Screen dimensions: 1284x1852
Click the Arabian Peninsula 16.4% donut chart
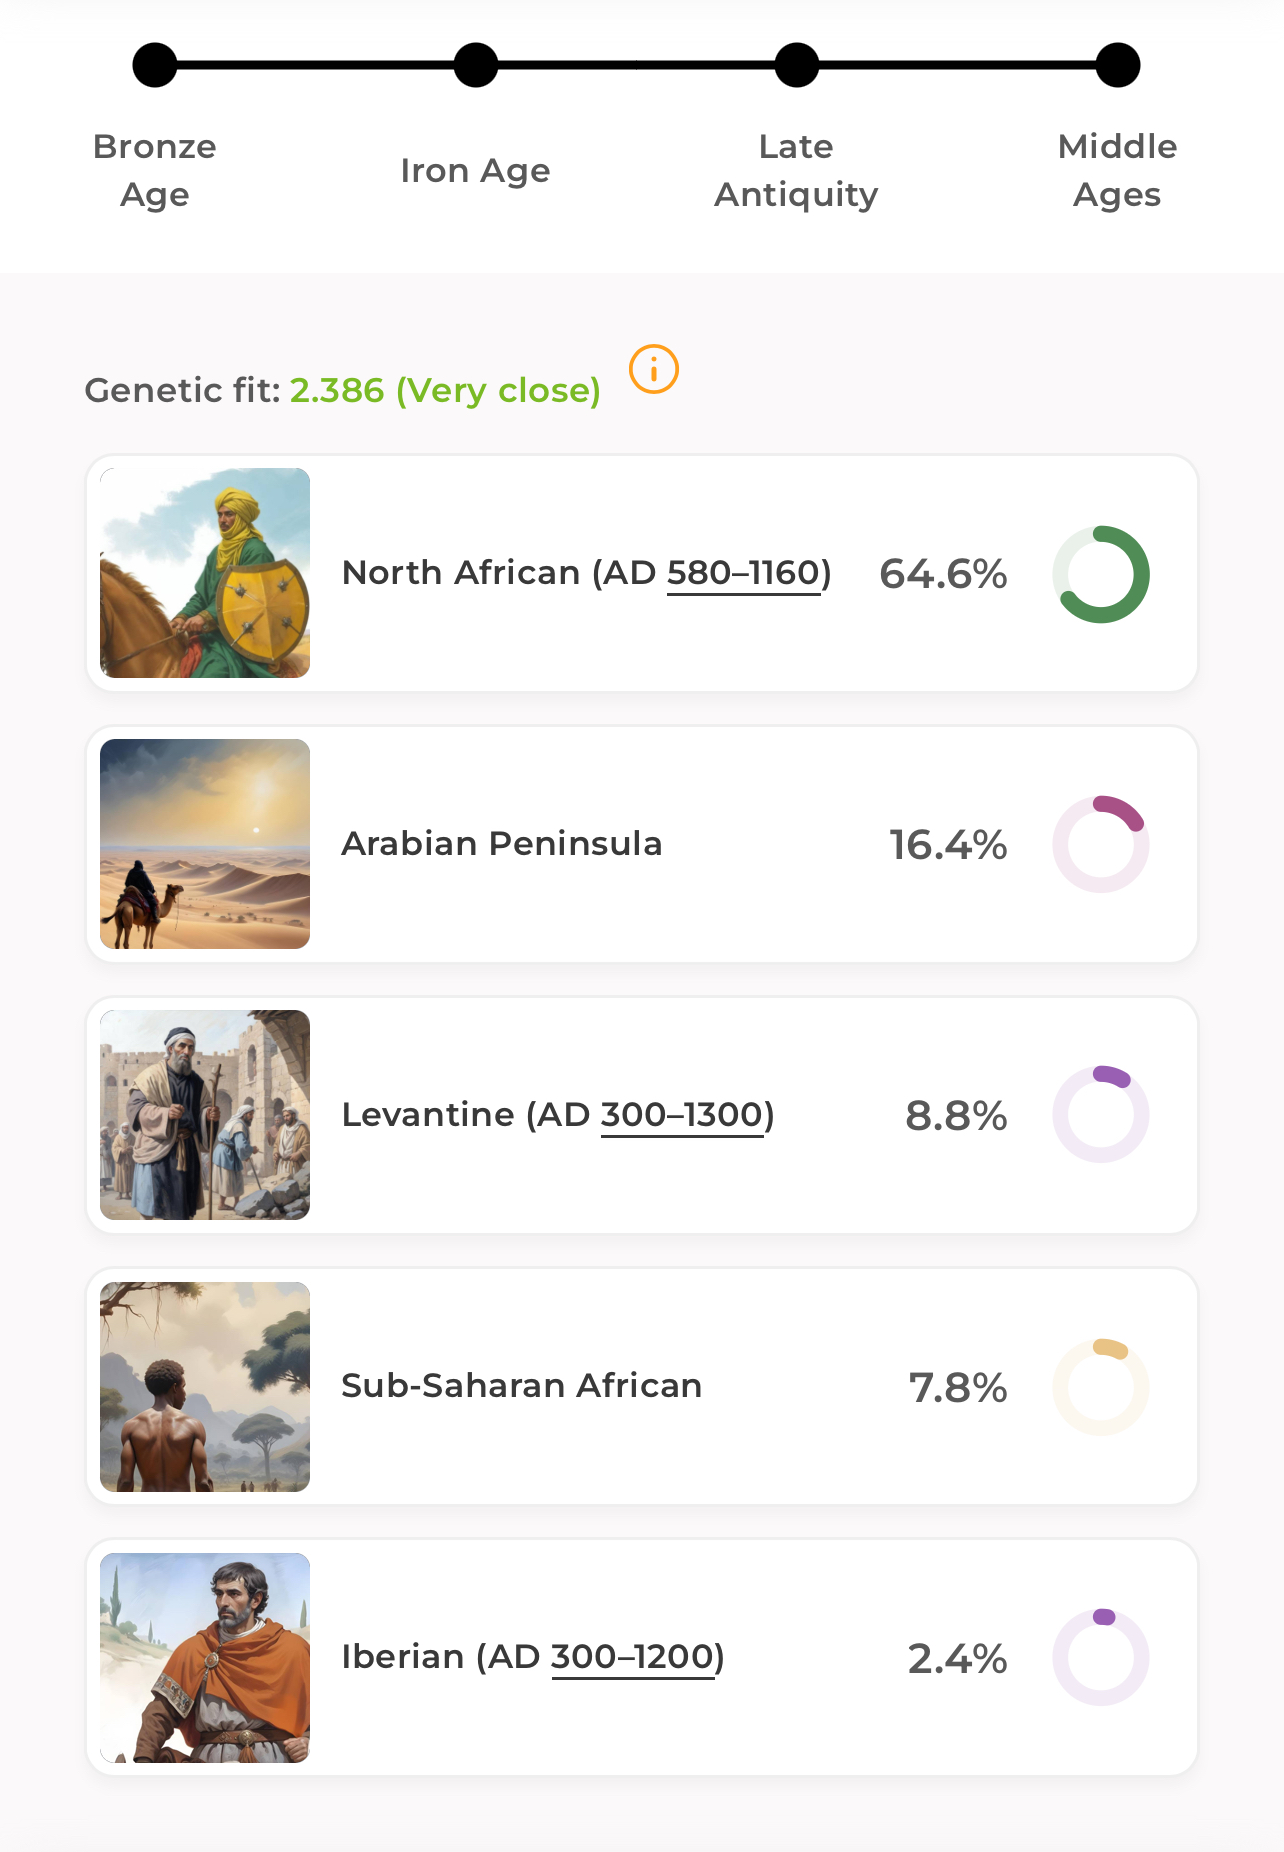tap(1101, 845)
